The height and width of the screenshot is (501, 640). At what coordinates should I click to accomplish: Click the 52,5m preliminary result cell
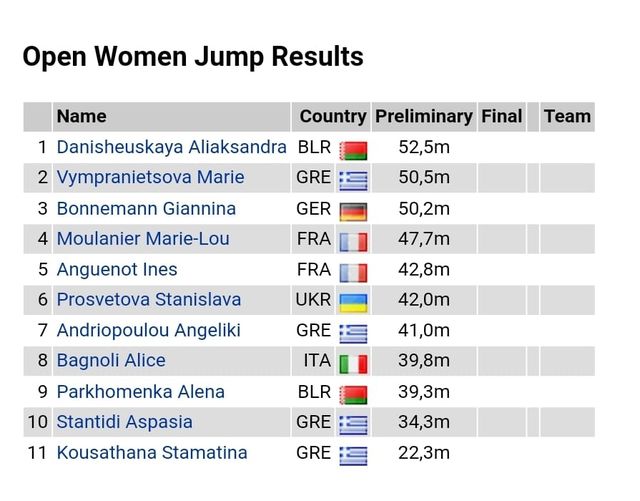(x=423, y=147)
